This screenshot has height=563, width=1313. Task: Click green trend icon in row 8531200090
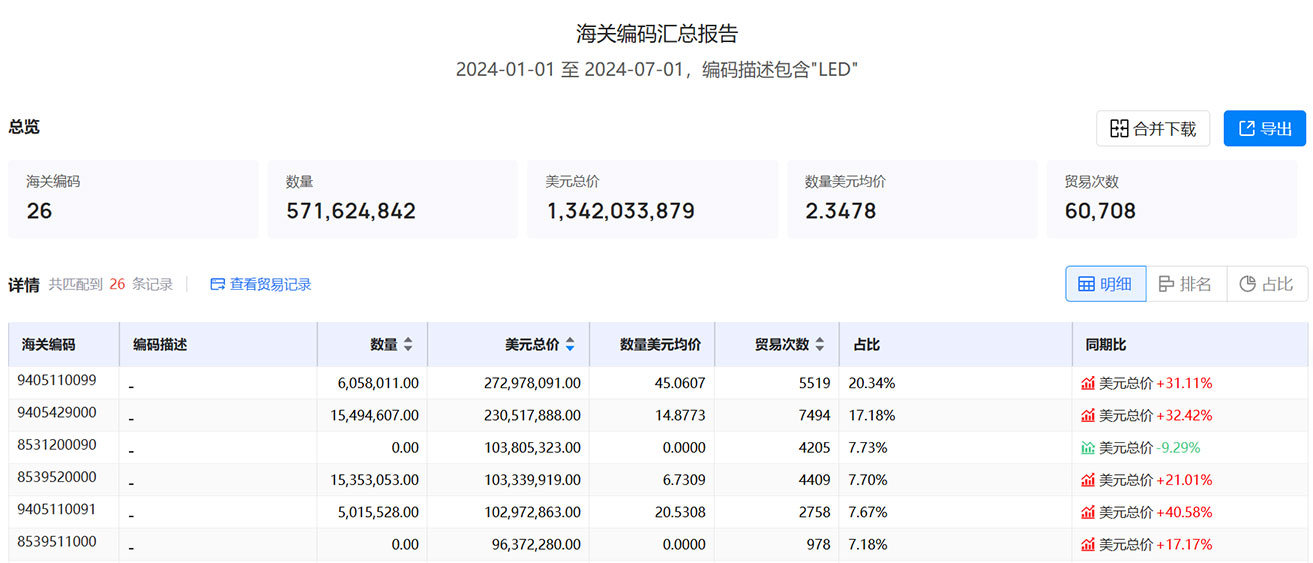pyautogui.click(x=1088, y=448)
